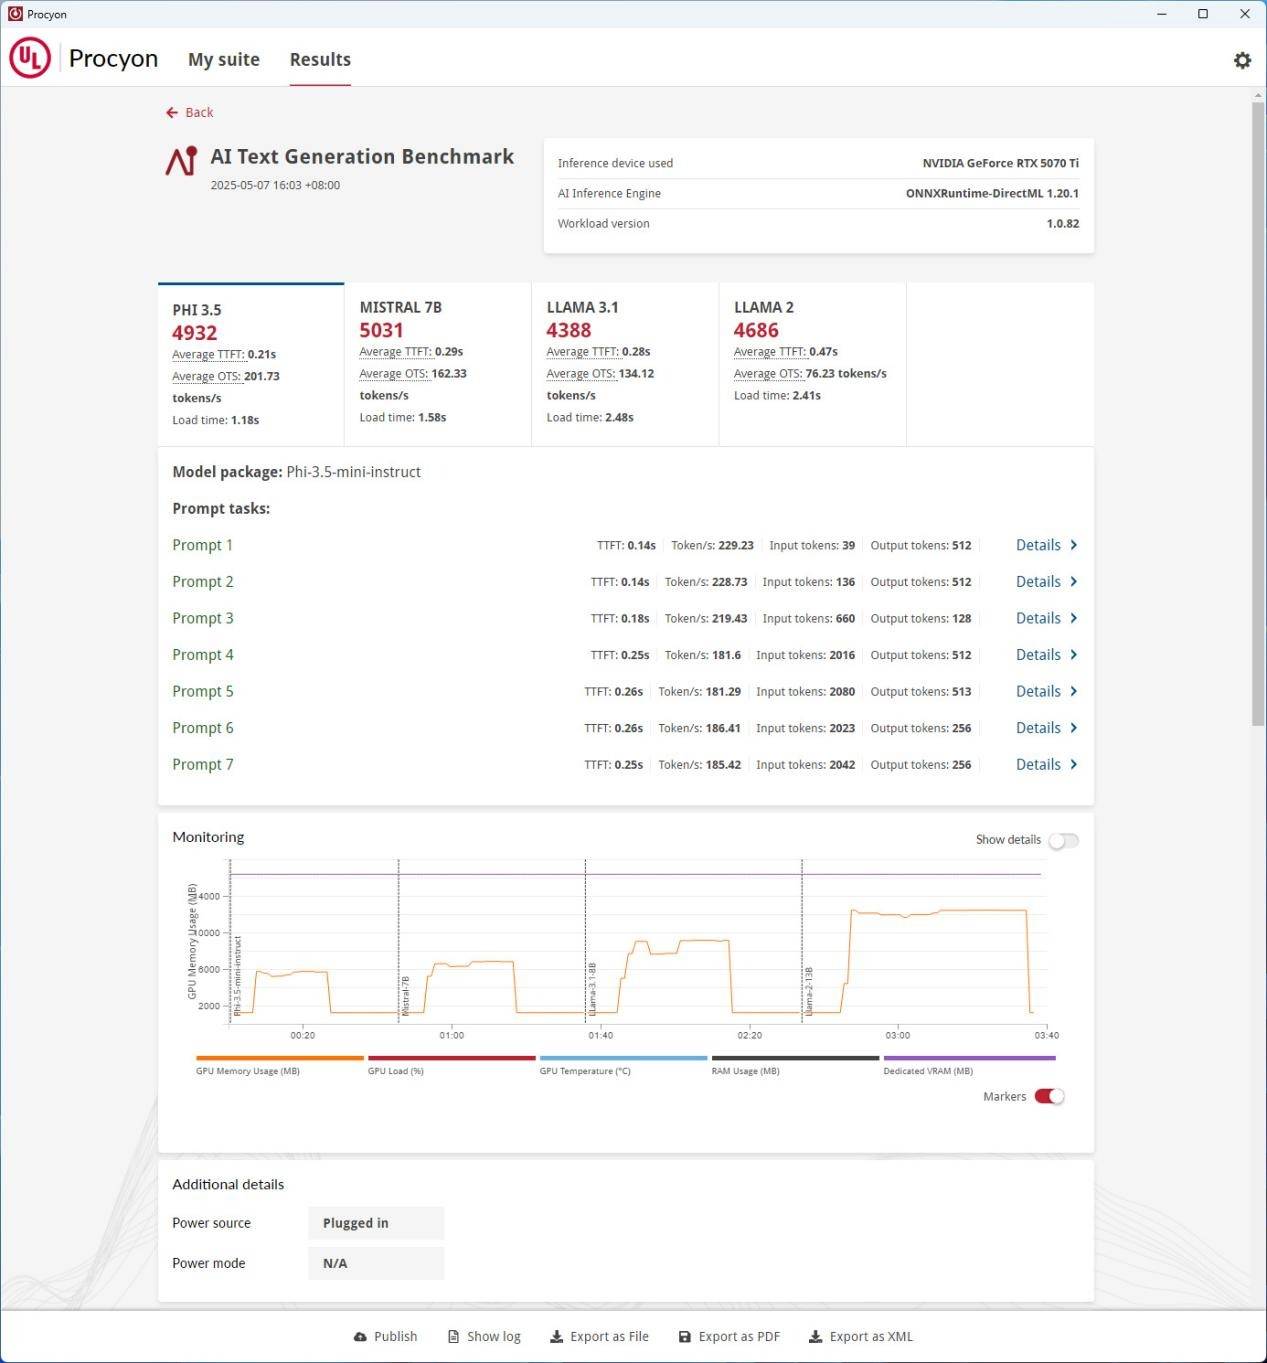Click the Export as PDF save icon
This screenshot has width=1267, height=1363.
(x=684, y=1337)
